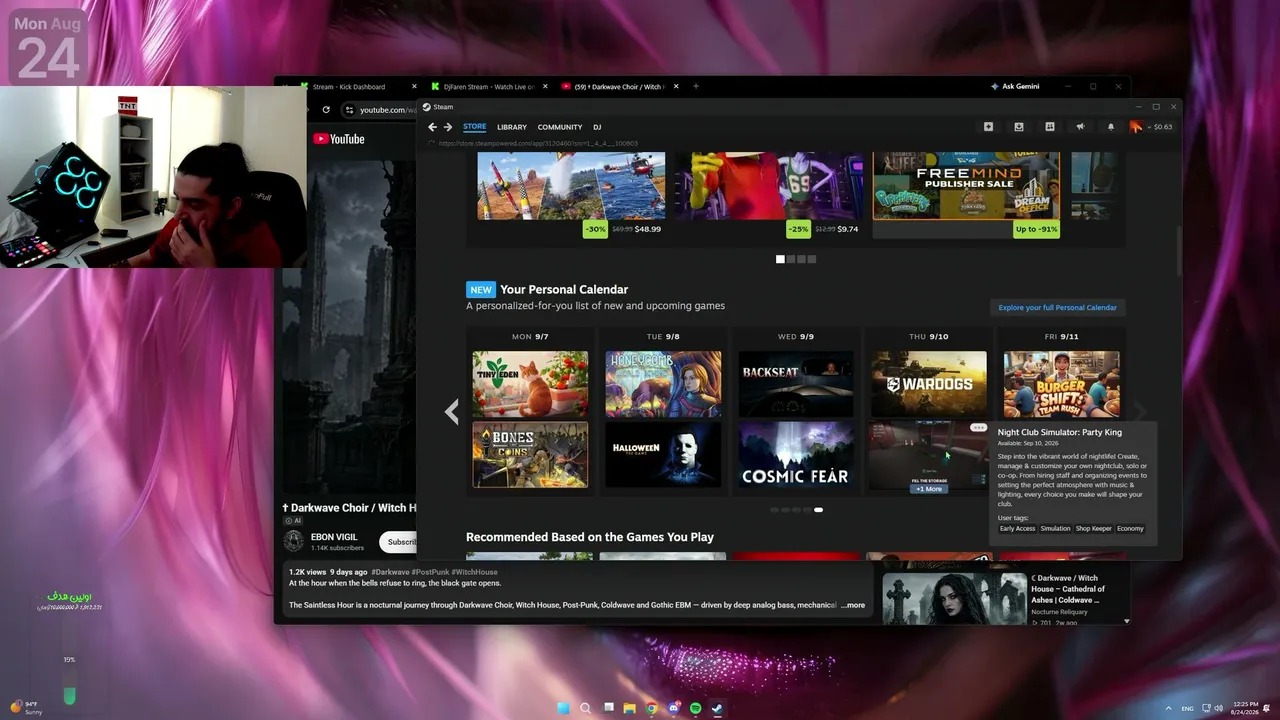This screenshot has width=1280, height=720.
Task: Open Spotify from the taskbar
Action: [x=696, y=708]
